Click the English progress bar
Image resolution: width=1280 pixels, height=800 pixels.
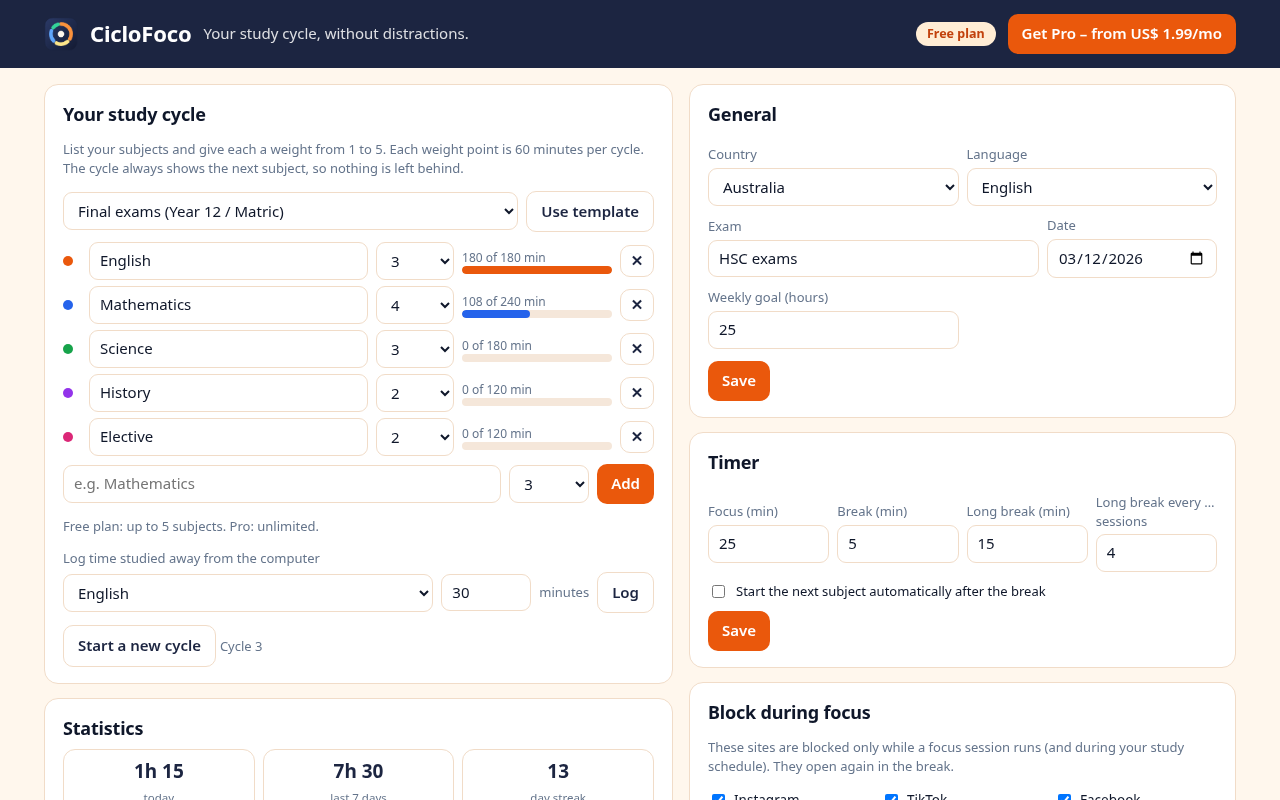(x=537, y=270)
